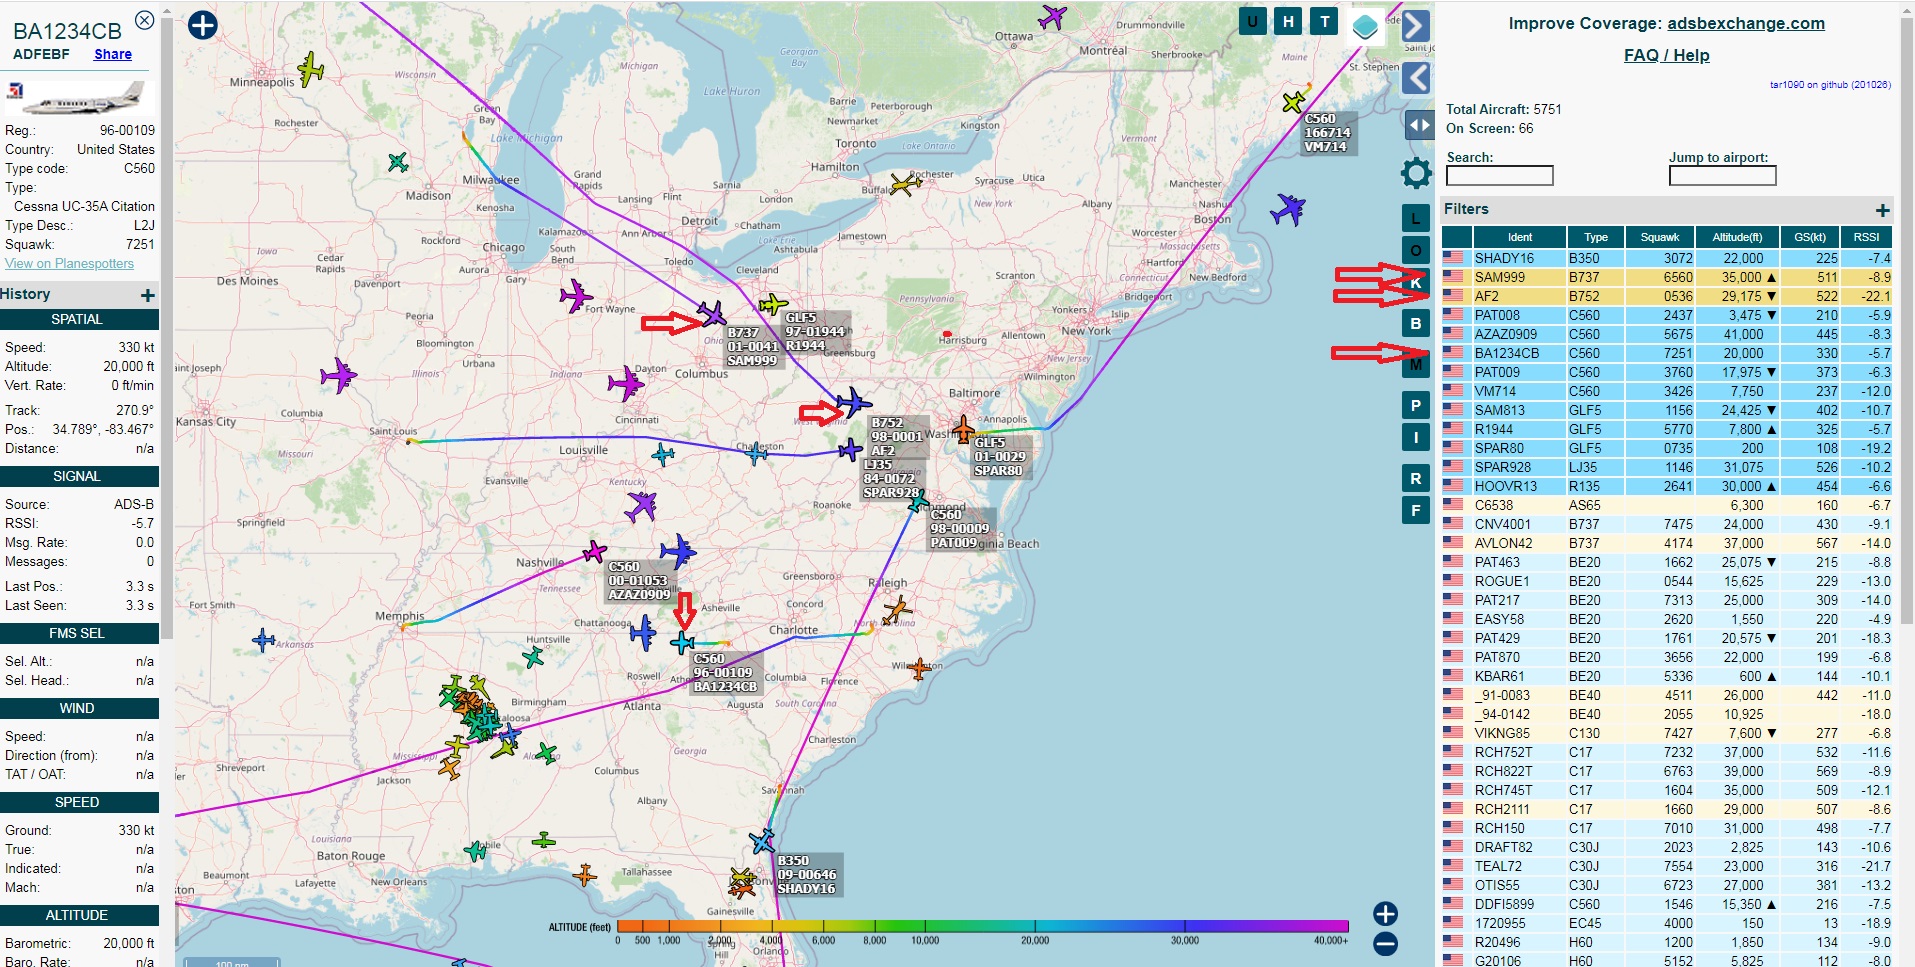
Task: Select the HOOVR13 row in aircraft table
Action: pos(1666,486)
